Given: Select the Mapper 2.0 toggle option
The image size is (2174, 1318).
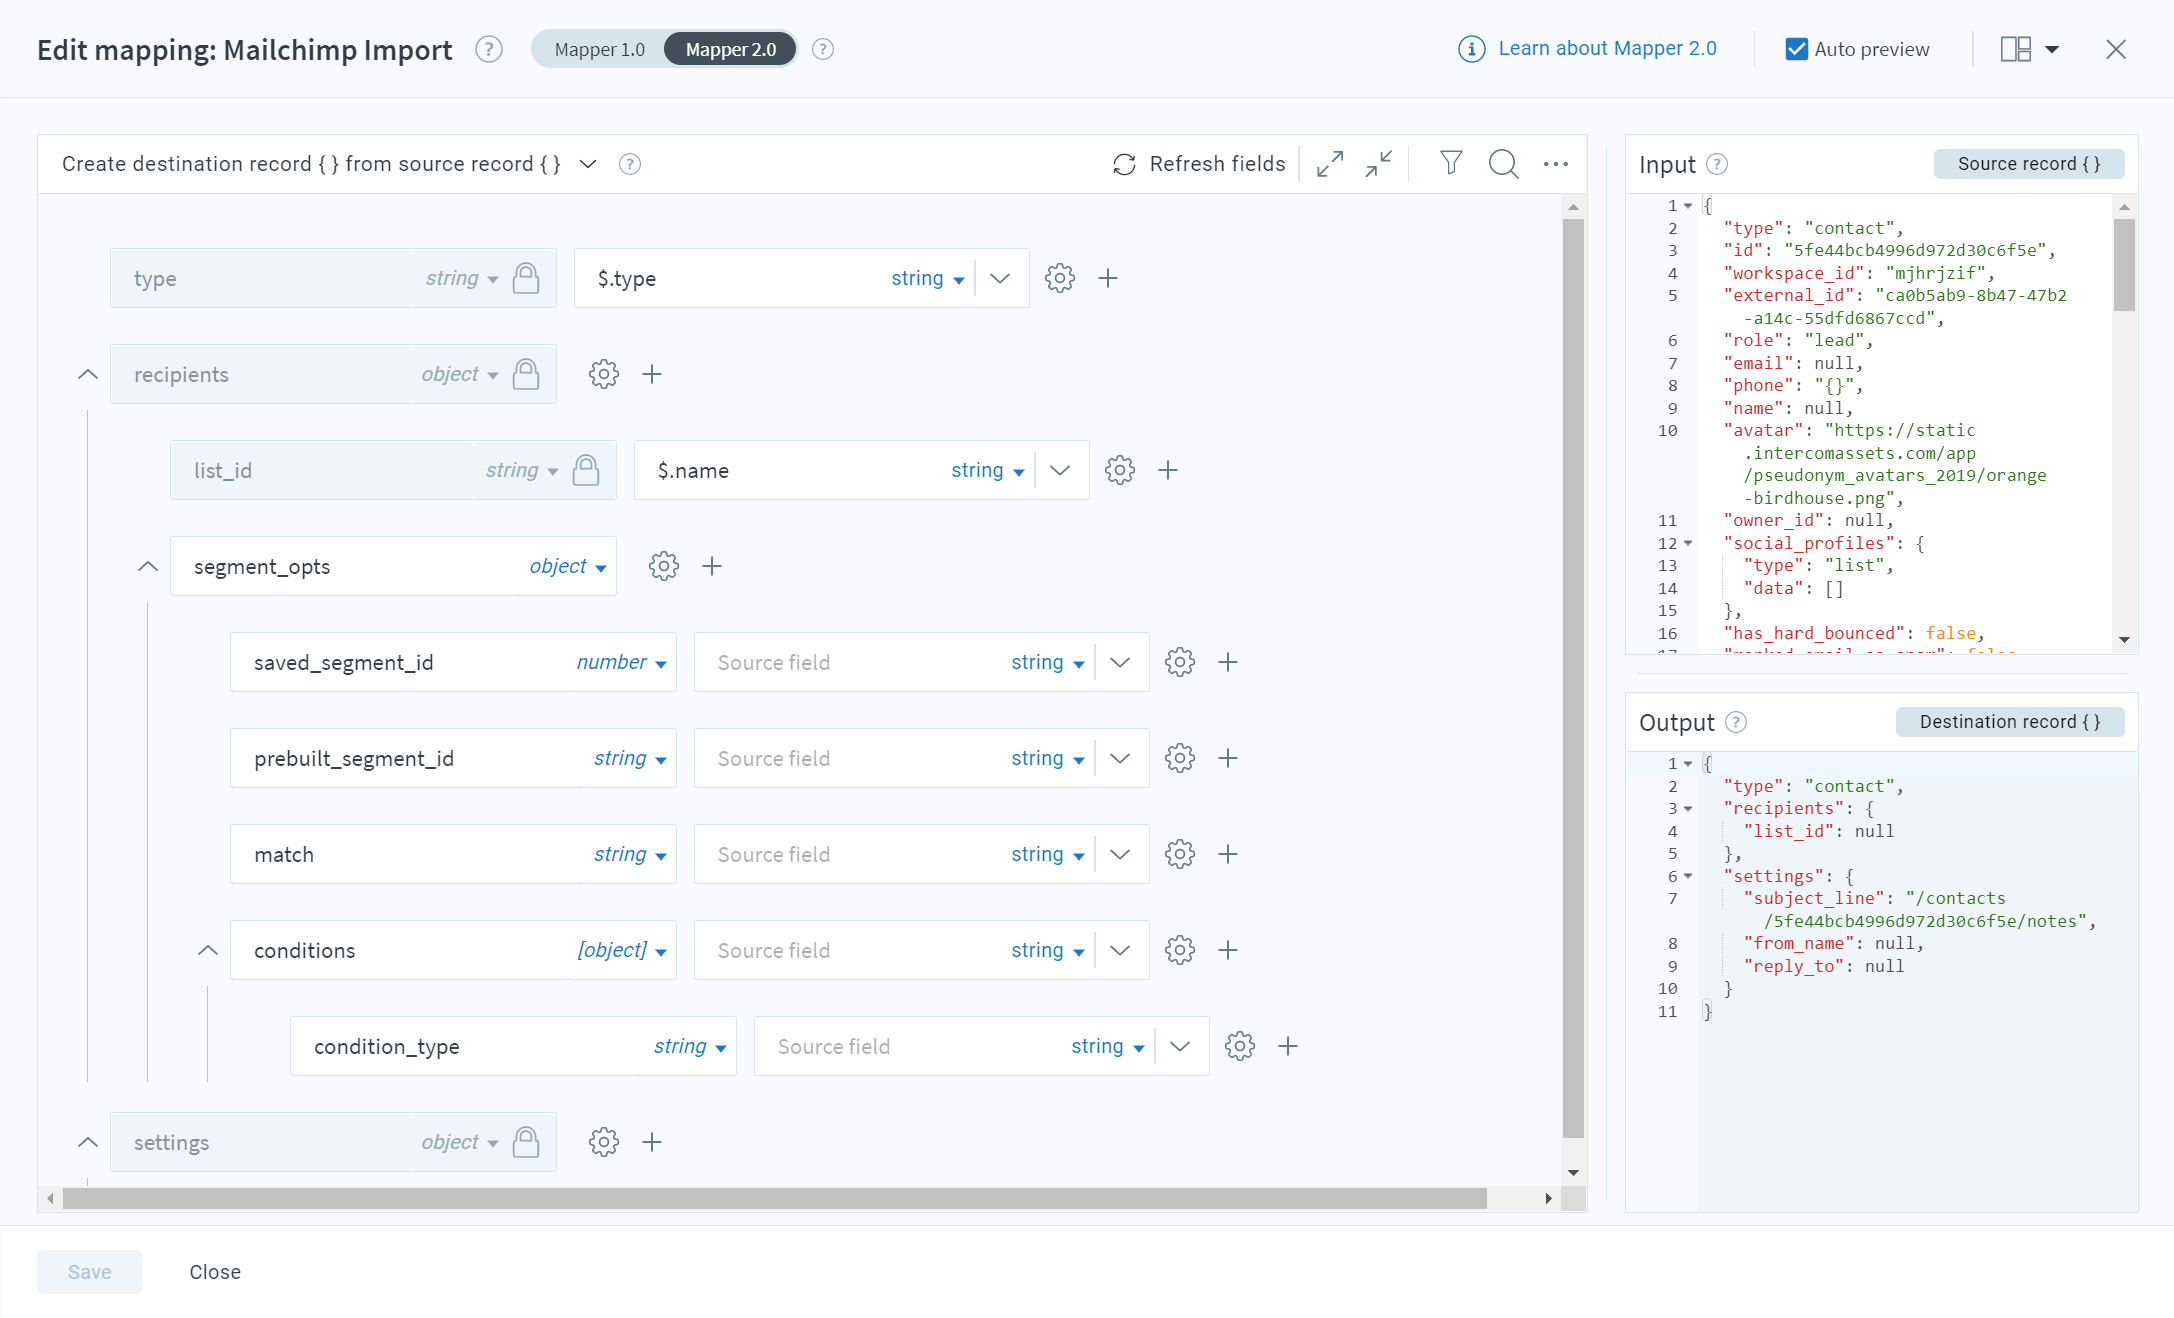Looking at the screenshot, I should point(730,49).
